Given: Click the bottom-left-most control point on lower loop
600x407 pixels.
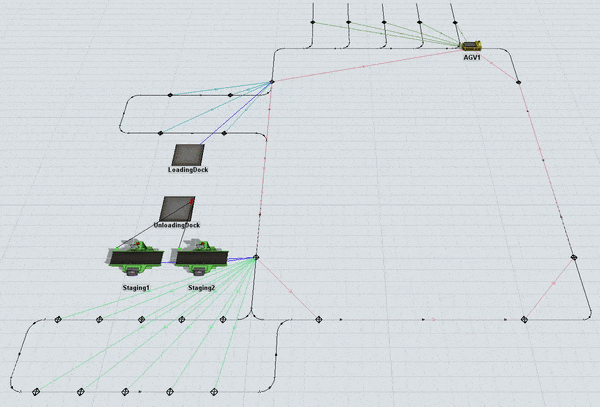Looking at the screenshot, I should [36, 390].
